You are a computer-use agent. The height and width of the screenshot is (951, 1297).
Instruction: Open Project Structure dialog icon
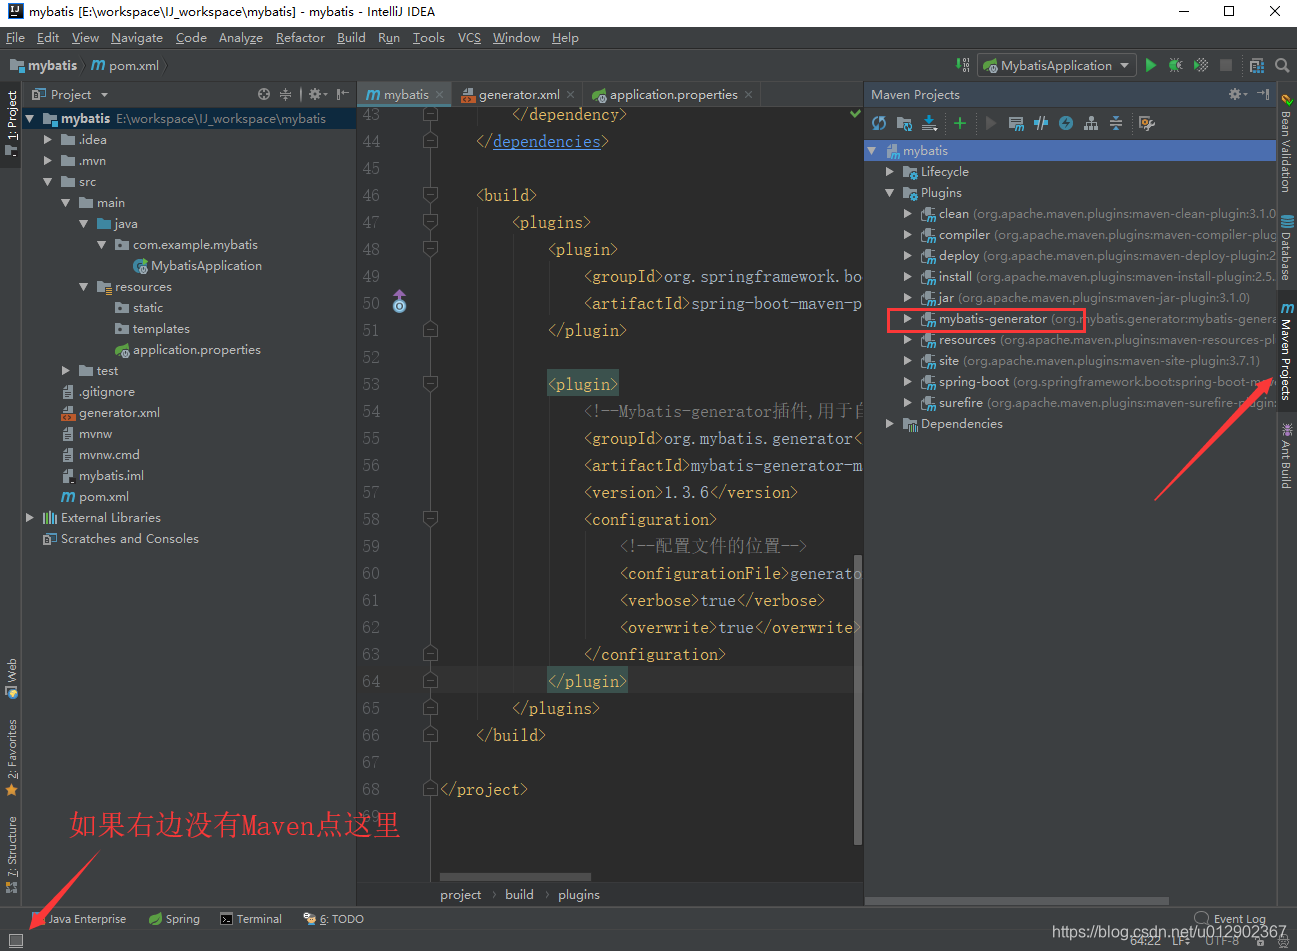(1257, 65)
